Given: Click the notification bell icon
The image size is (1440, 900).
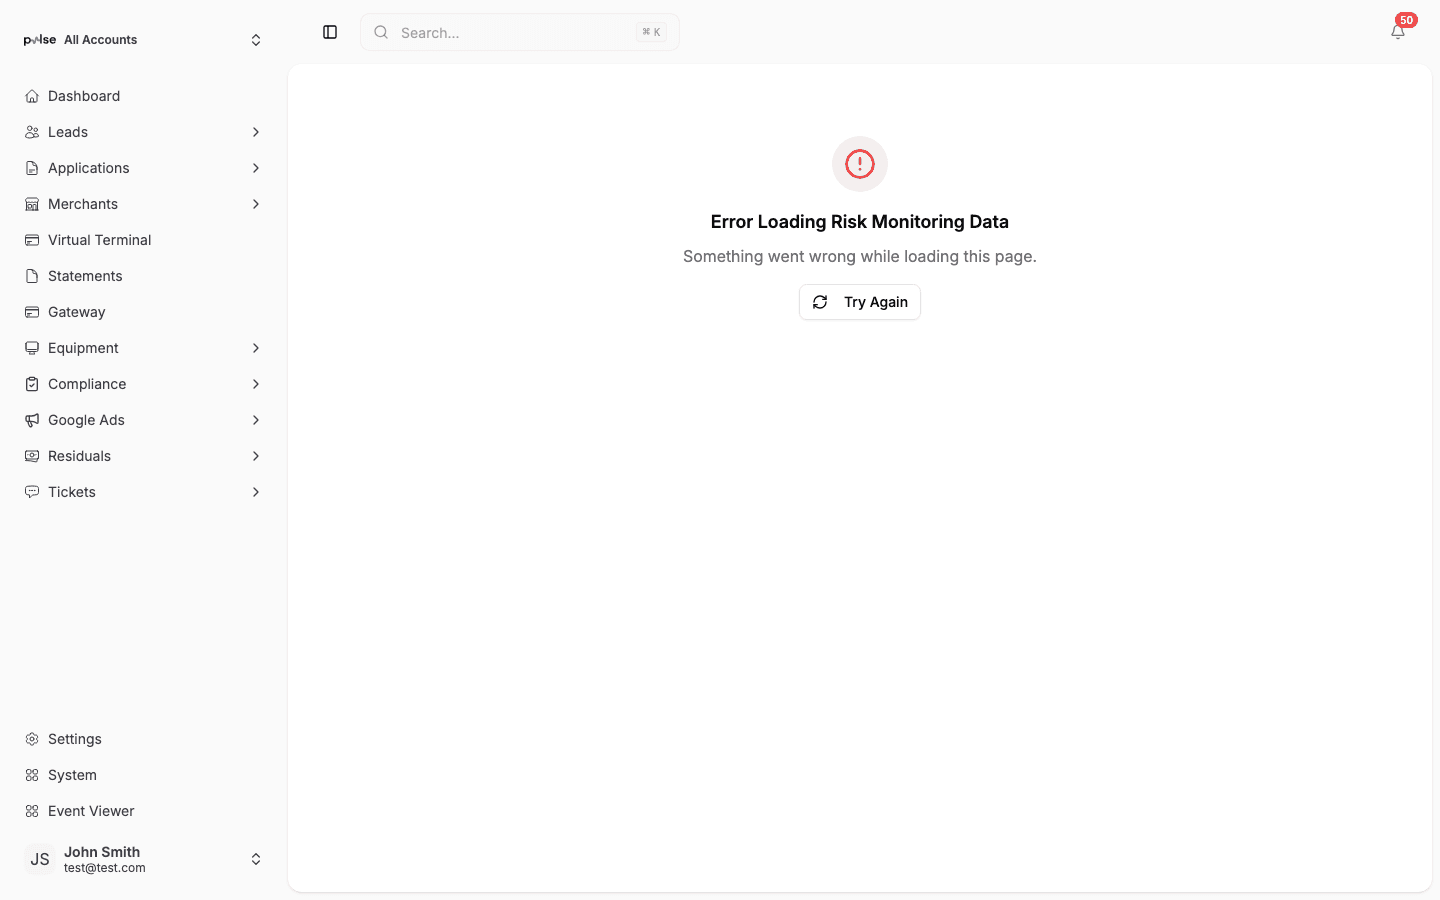Looking at the screenshot, I should coord(1397,32).
